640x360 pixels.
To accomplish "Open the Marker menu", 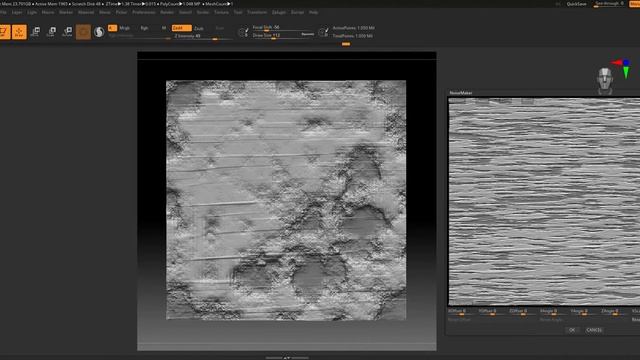I will [x=66, y=13].
